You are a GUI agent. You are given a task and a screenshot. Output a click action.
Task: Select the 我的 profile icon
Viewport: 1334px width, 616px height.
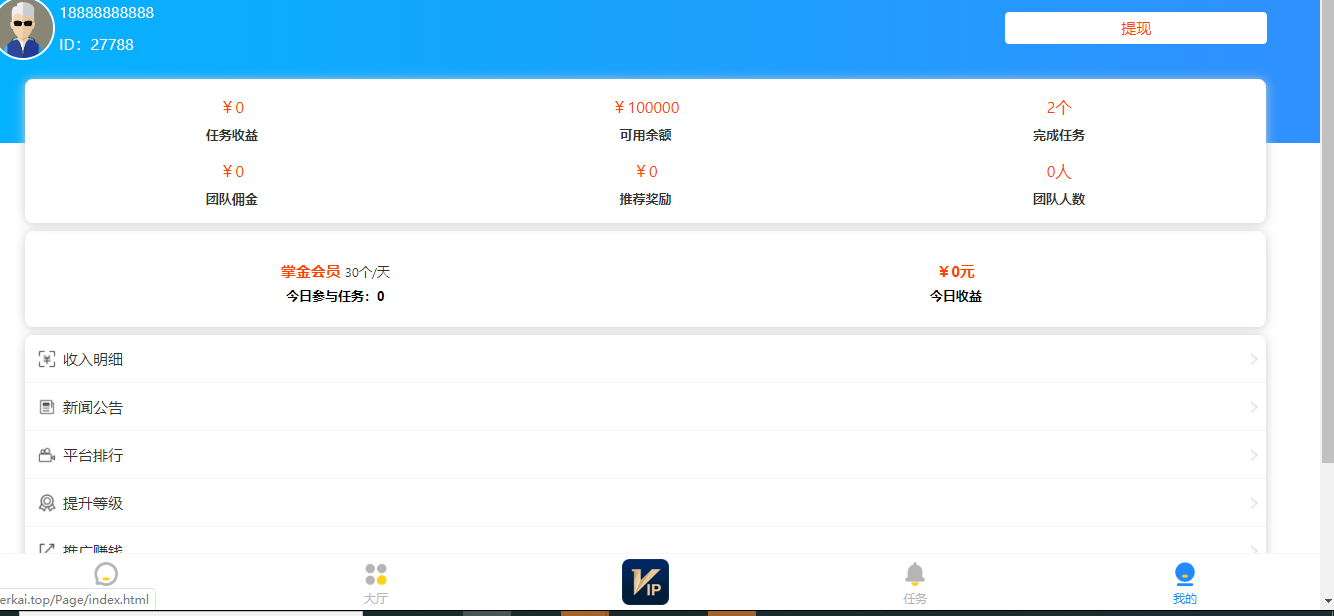pyautogui.click(x=1184, y=574)
